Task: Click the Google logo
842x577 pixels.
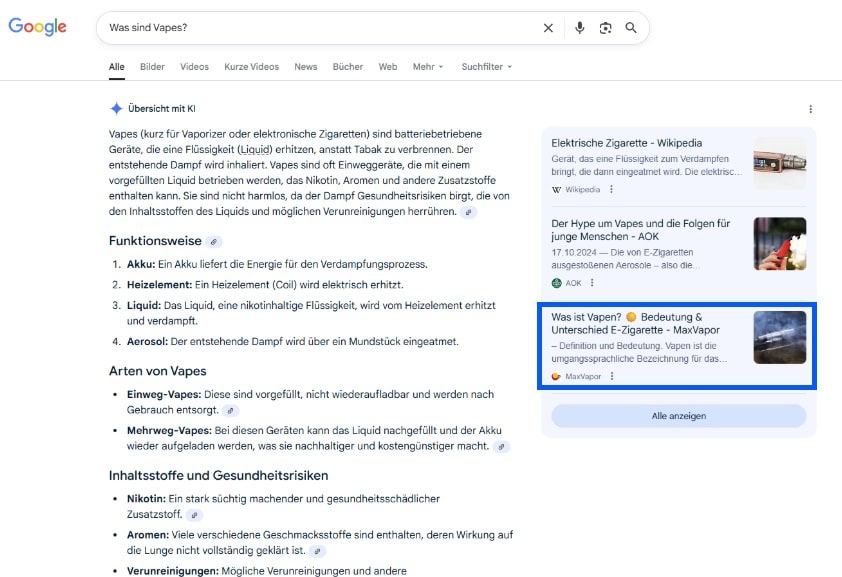Action: [37, 27]
